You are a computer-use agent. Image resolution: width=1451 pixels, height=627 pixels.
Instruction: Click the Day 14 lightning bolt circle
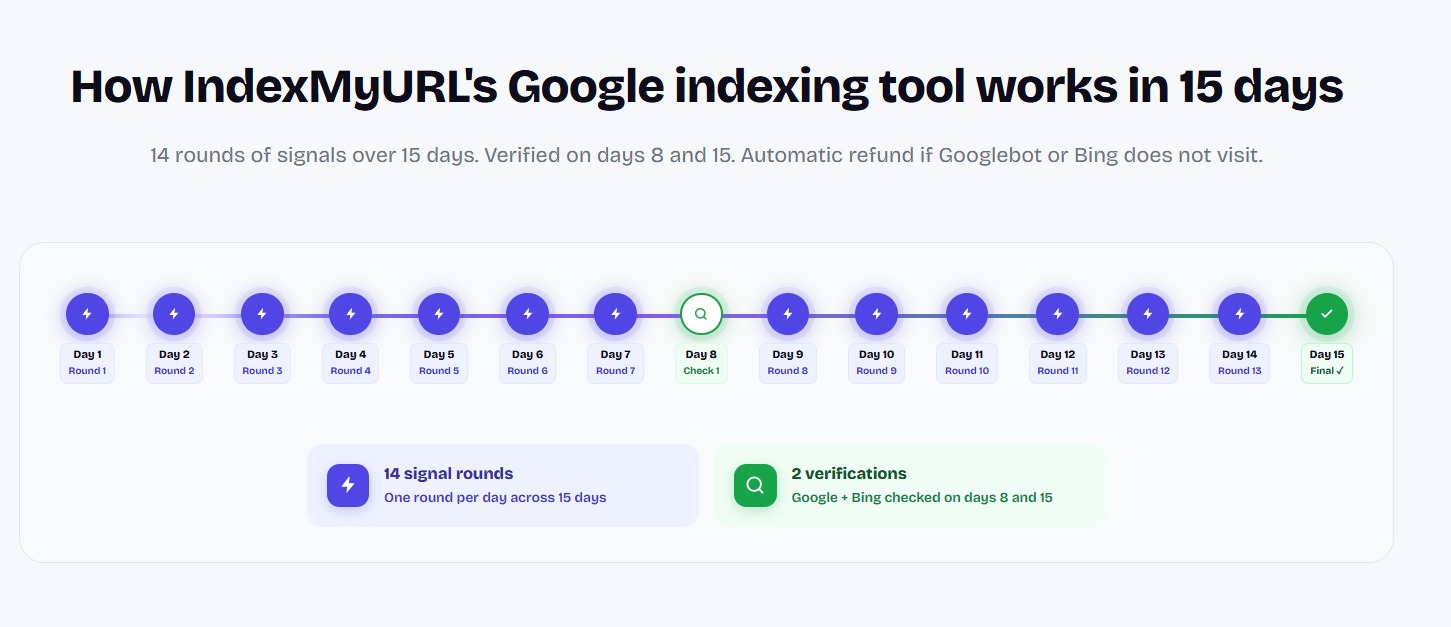point(1239,314)
